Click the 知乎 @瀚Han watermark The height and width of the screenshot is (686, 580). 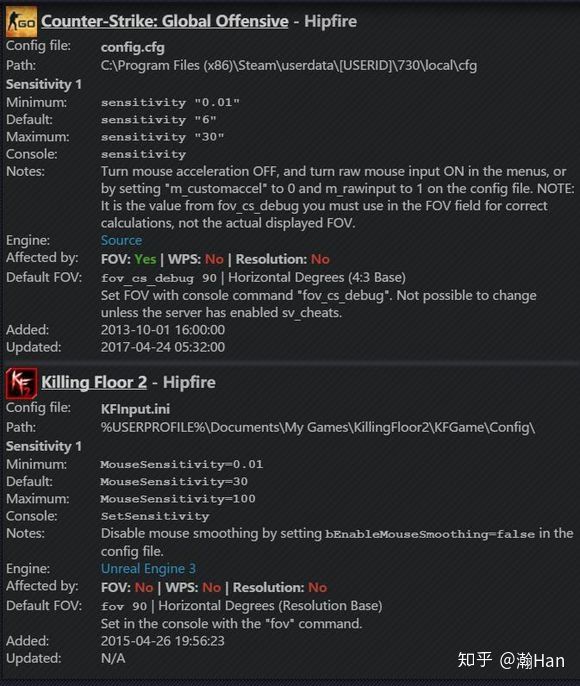[x=511, y=660]
